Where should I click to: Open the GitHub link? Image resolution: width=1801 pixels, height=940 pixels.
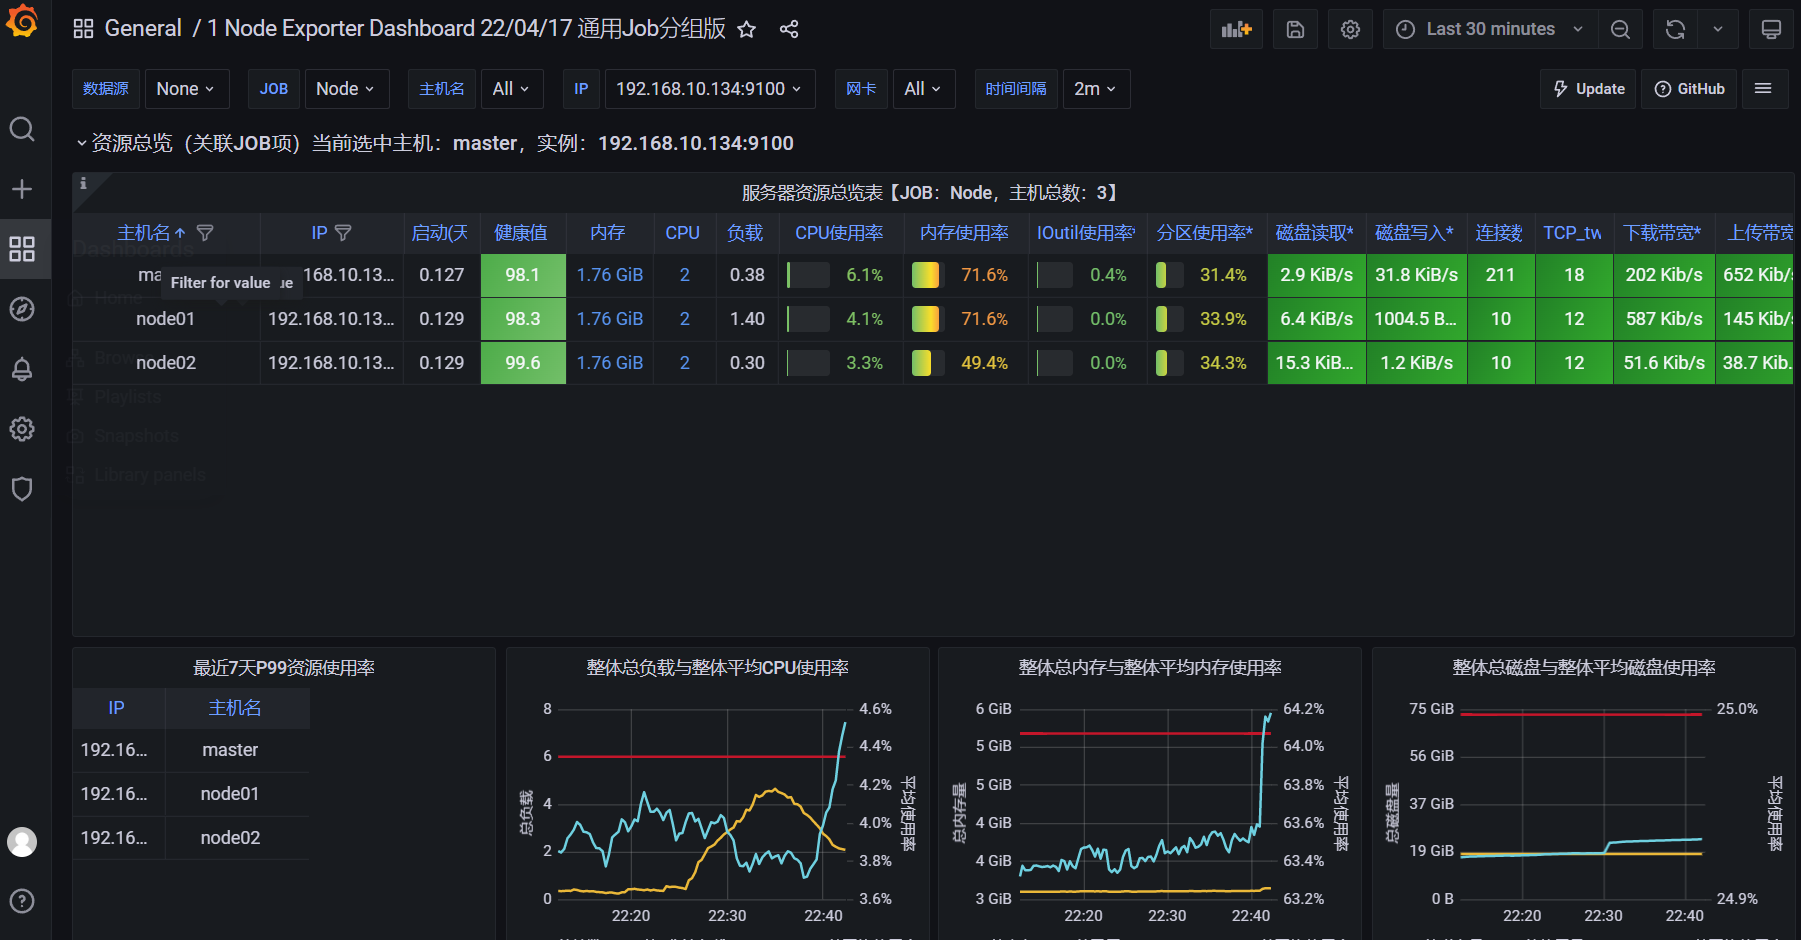(1689, 89)
